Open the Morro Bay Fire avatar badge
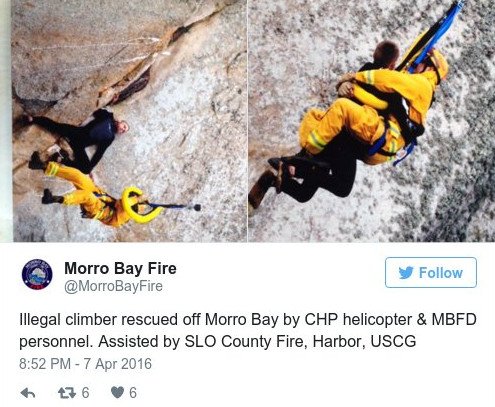 (37, 274)
